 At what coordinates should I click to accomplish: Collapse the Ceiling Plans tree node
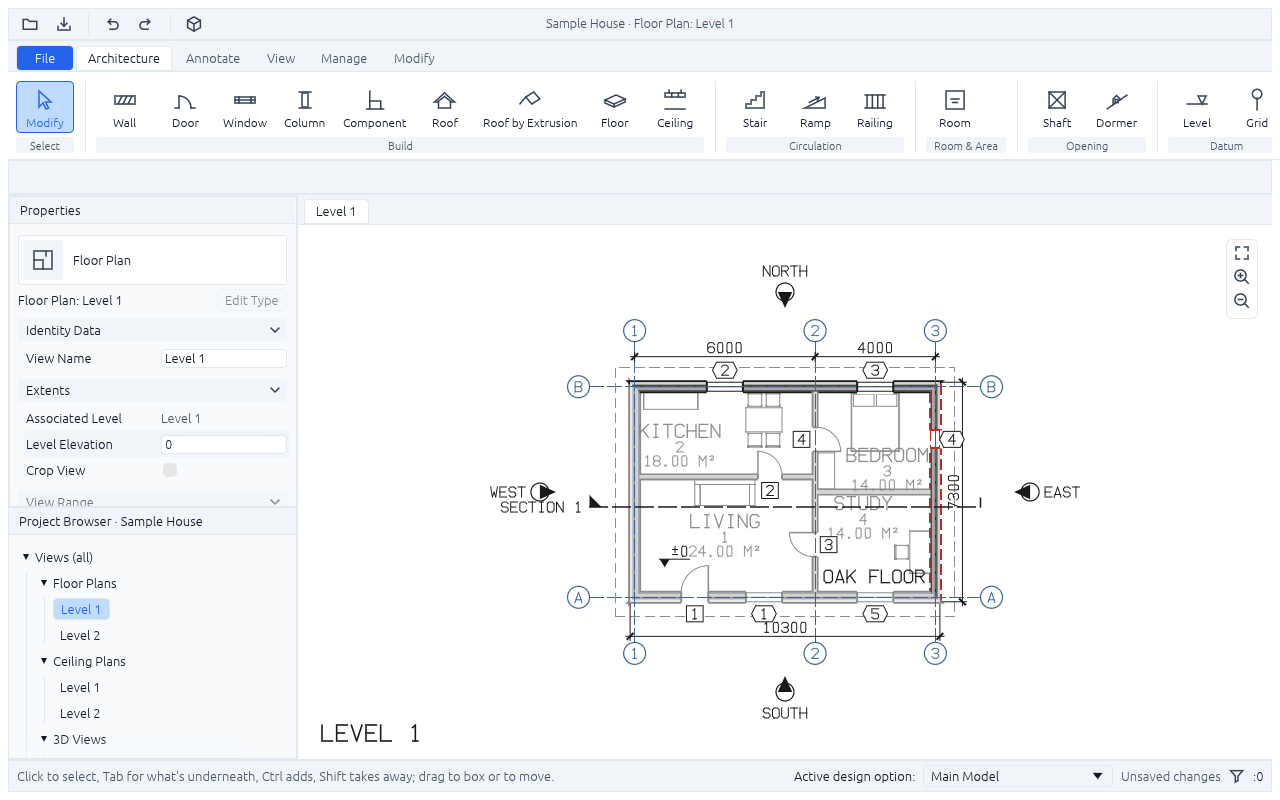coord(44,661)
